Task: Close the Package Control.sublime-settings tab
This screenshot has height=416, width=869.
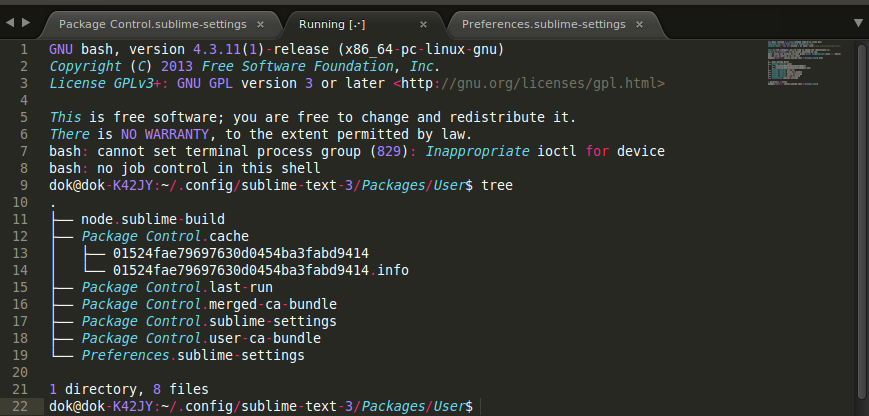Action: 260,24
